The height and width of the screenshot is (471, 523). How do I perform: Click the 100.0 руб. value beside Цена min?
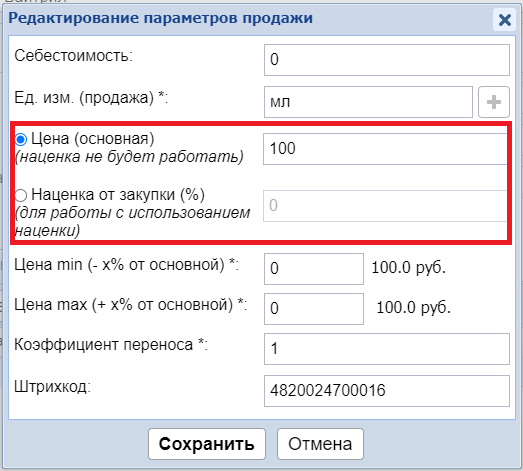409,268
